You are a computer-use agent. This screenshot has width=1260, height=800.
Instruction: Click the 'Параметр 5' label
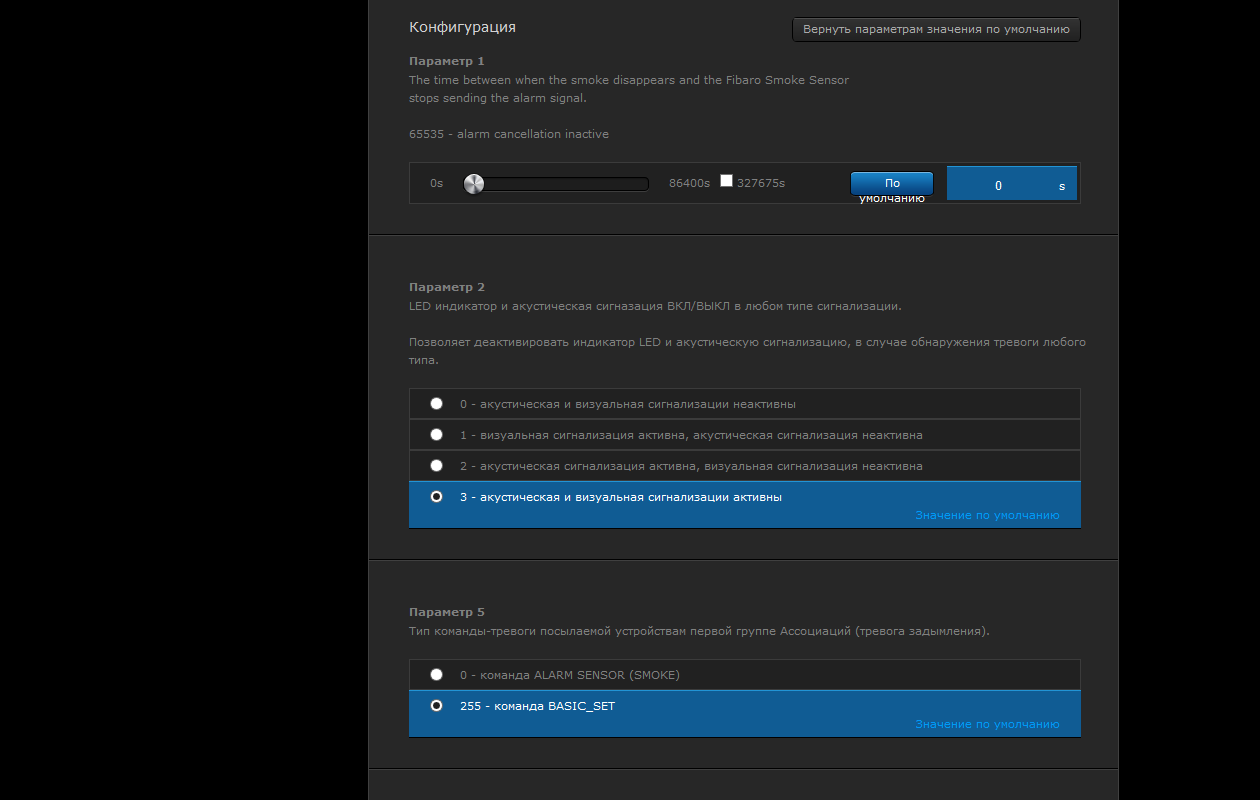[446, 612]
